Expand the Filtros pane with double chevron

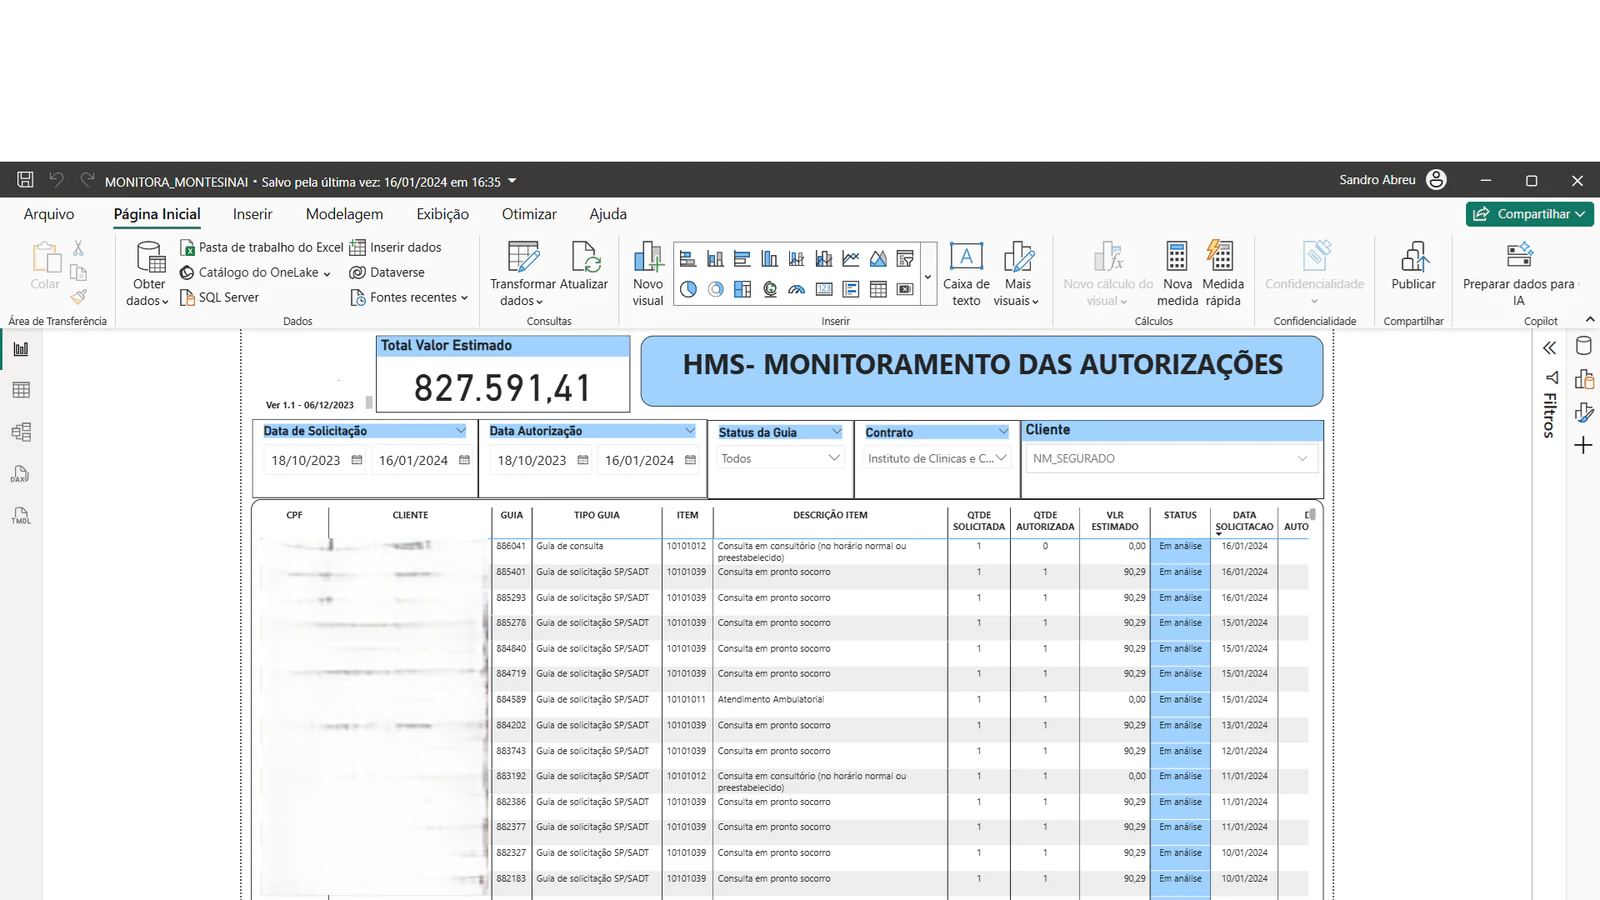click(x=1549, y=348)
